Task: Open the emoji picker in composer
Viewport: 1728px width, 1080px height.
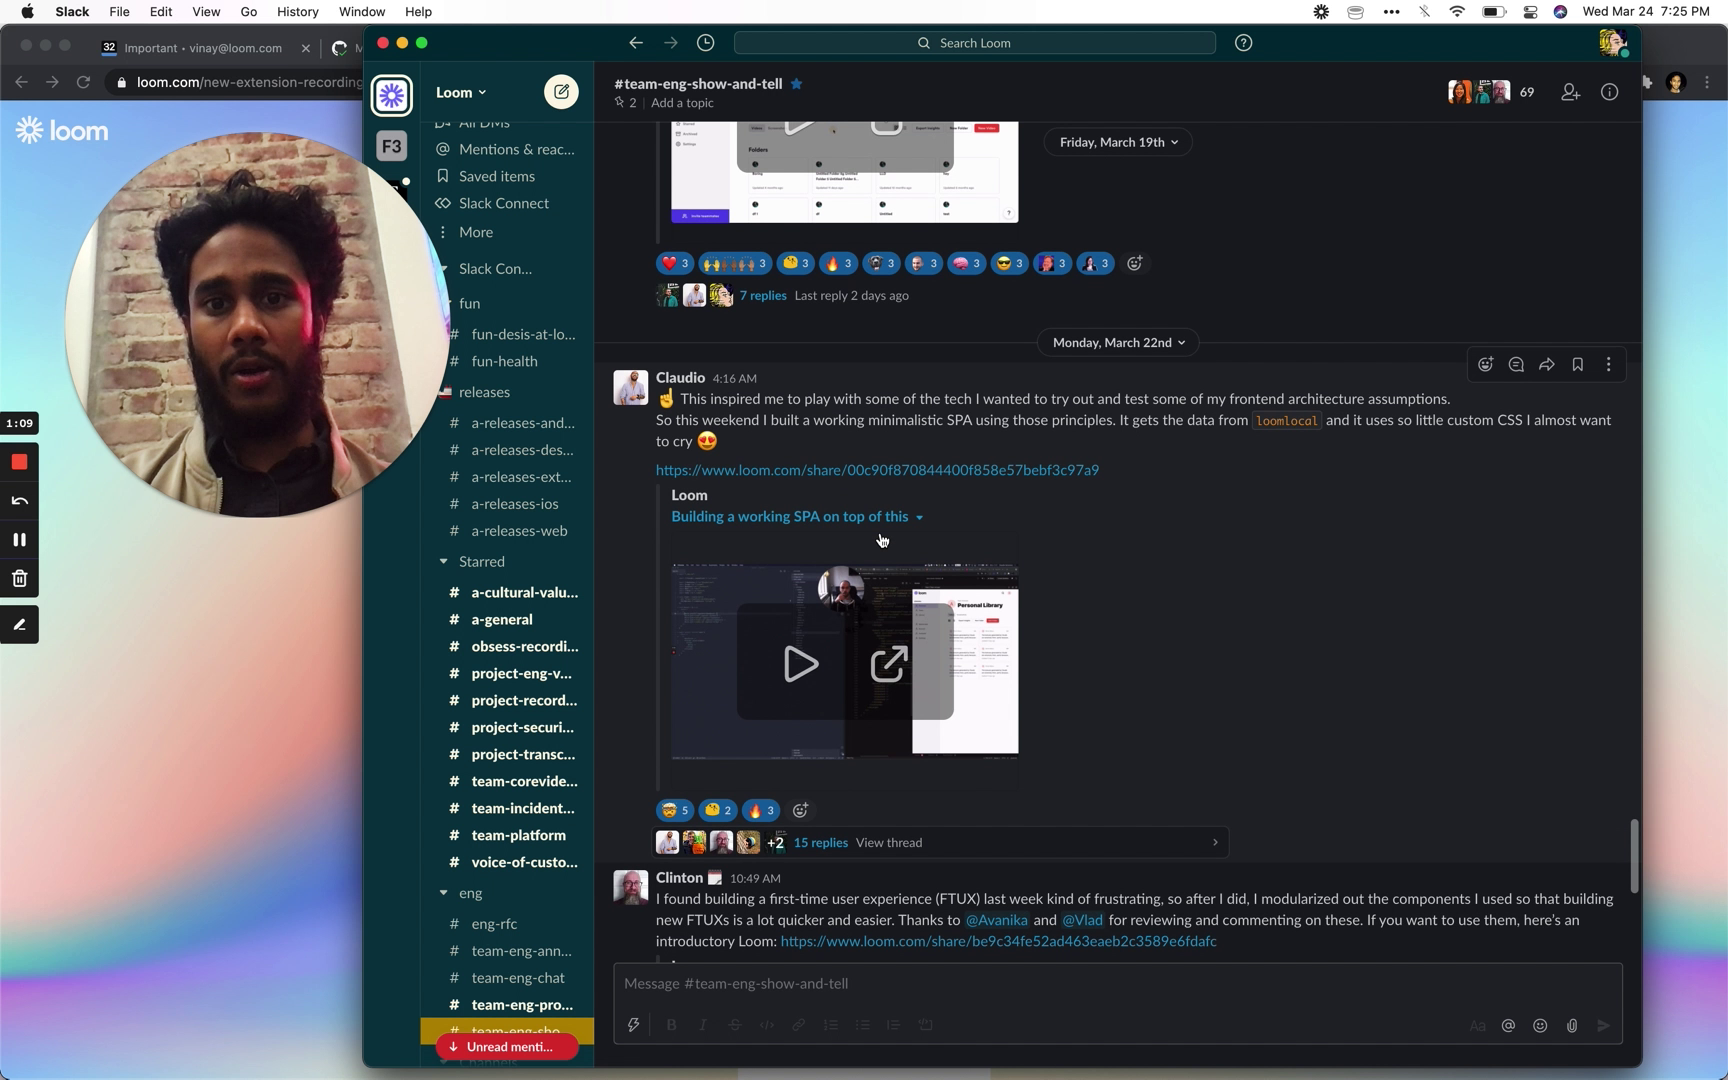Action: [1540, 1025]
